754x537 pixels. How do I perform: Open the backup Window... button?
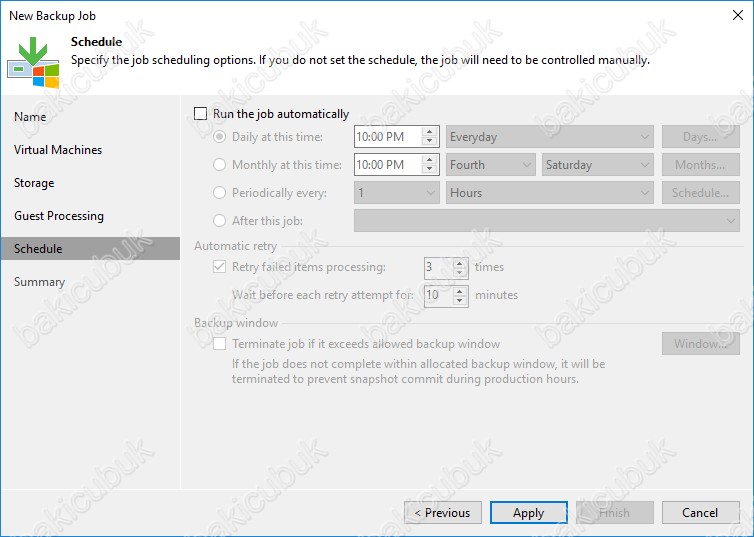tap(701, 344)
